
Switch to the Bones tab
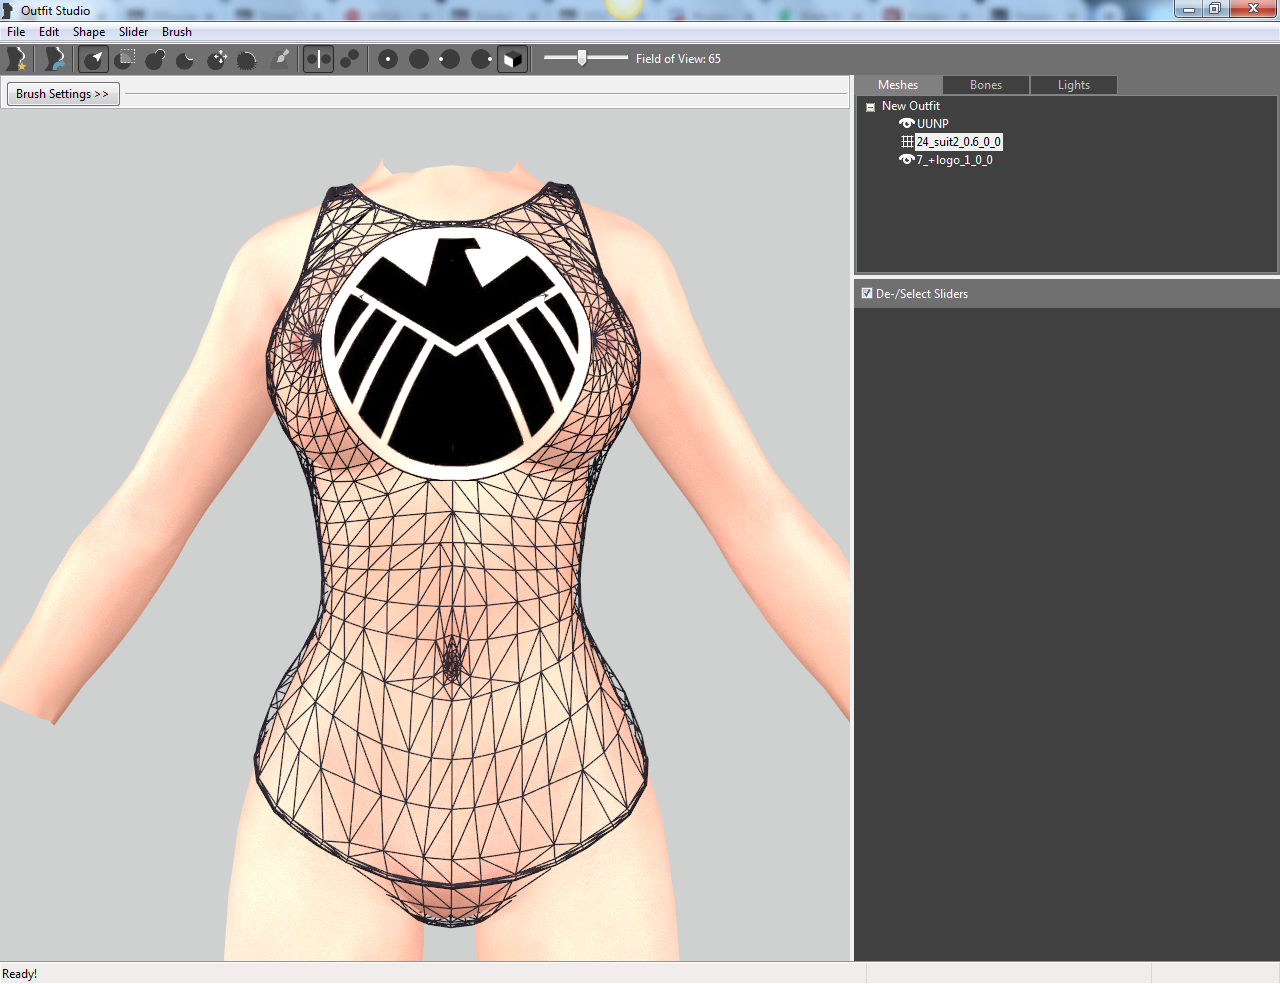click(986, 85)
